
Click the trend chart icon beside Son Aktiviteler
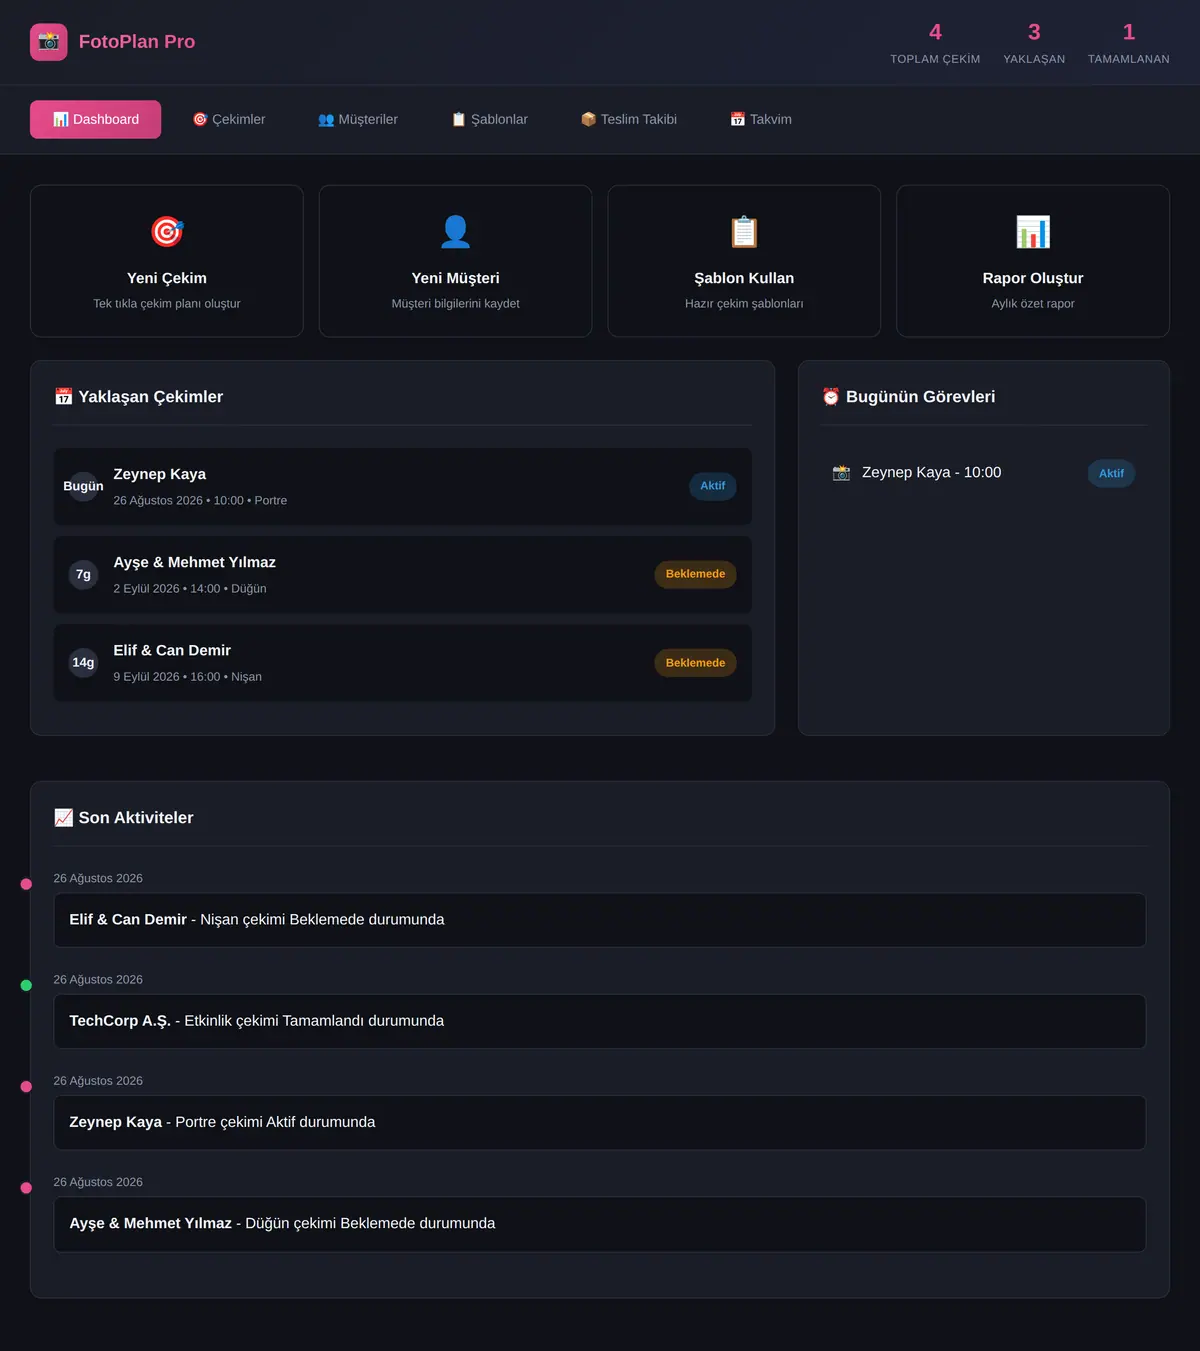point(63,818)
